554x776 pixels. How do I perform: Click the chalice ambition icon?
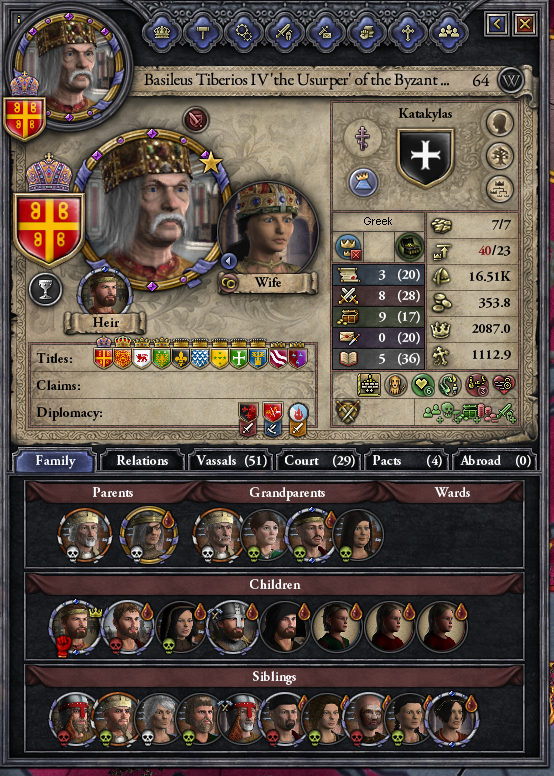pyautogui.click(x=46, y=289)
